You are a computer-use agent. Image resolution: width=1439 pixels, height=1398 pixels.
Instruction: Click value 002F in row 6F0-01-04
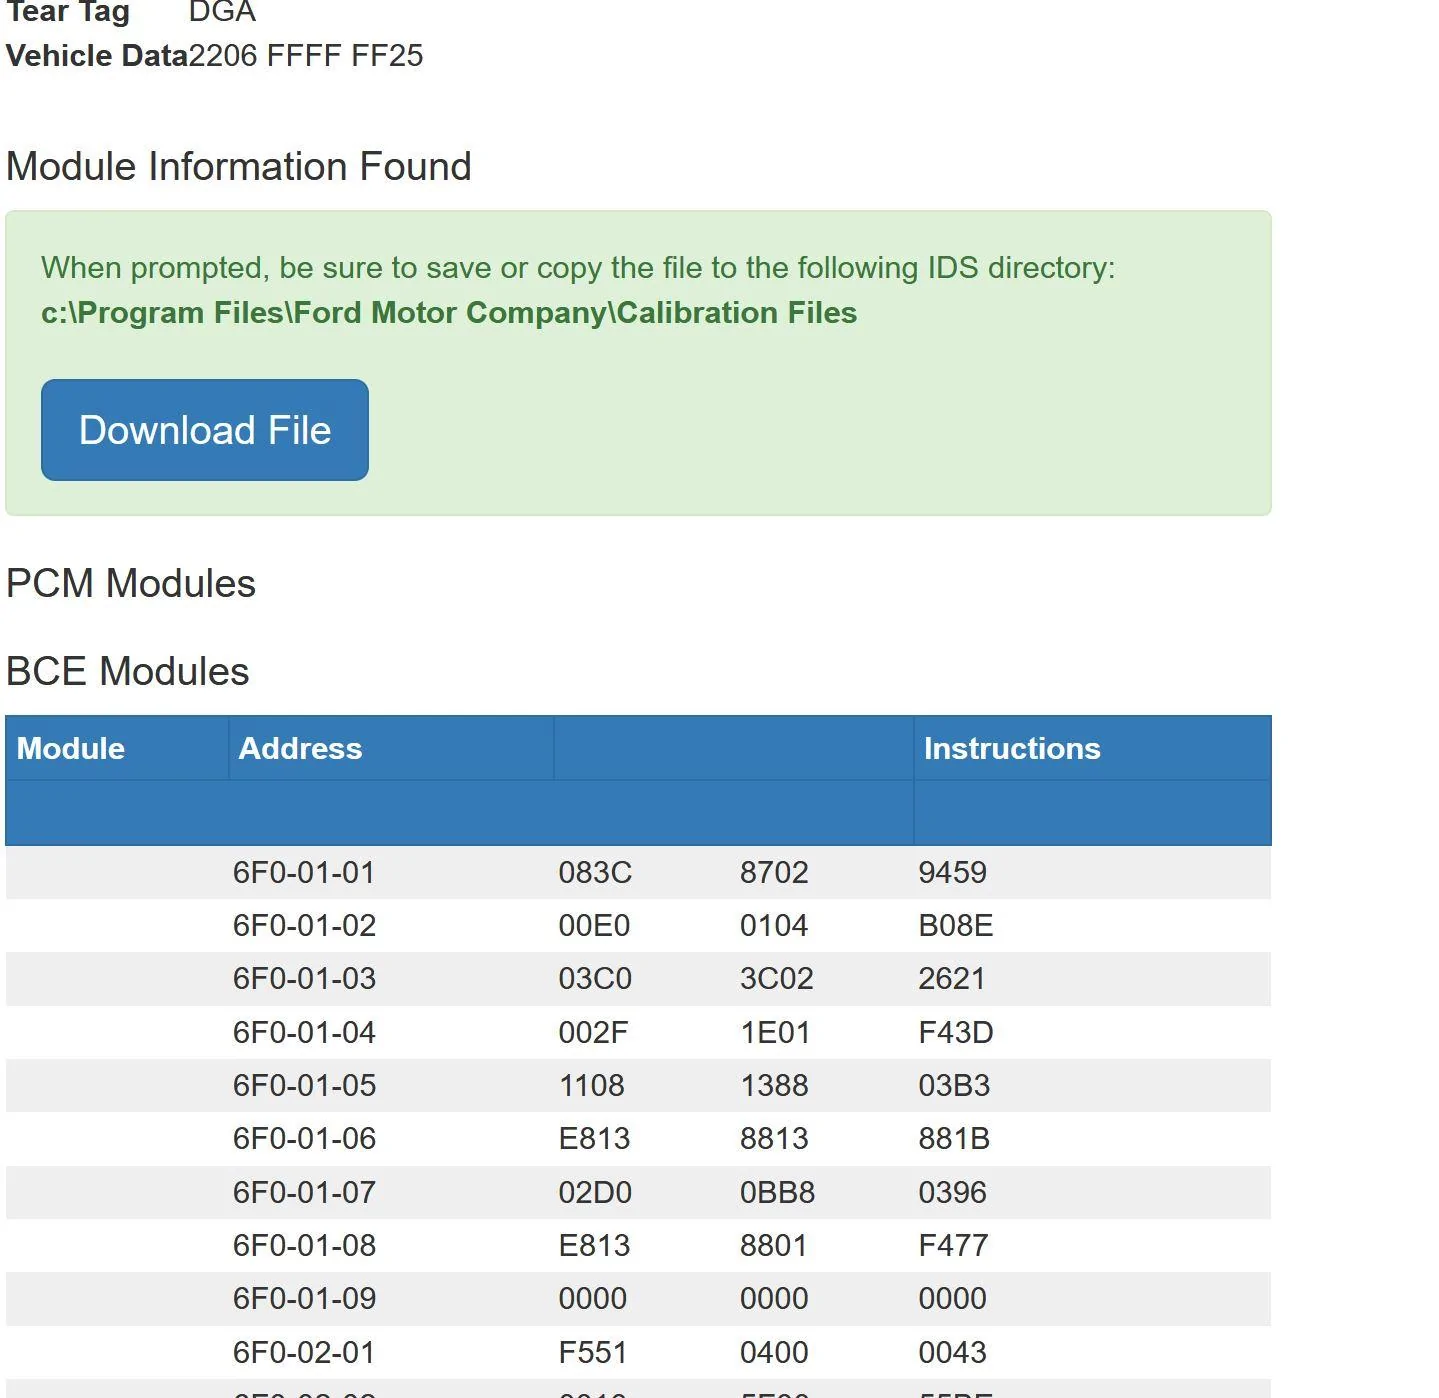(593, 1032)
